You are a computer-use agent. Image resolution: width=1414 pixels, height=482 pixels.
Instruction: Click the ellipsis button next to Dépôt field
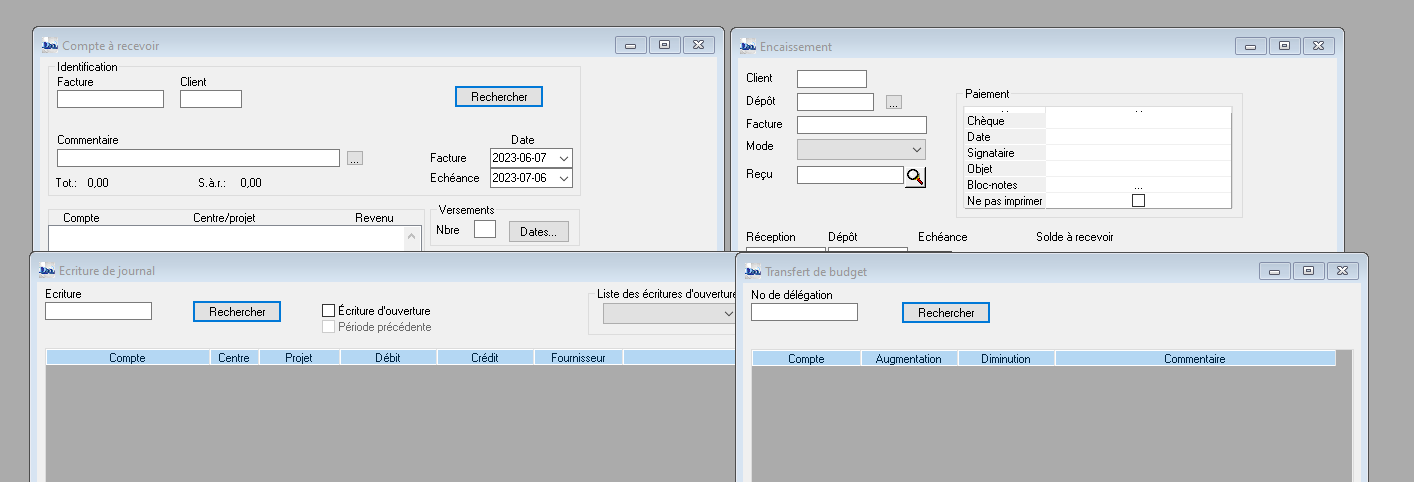coord(894,102)
